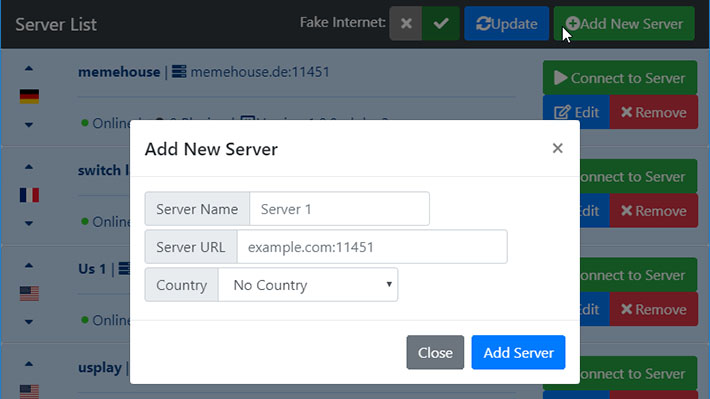Image resolution: width=710 pixels, height=399 pixels.
Task: Open the Us 1 server name
Action: tap(92, 269)
